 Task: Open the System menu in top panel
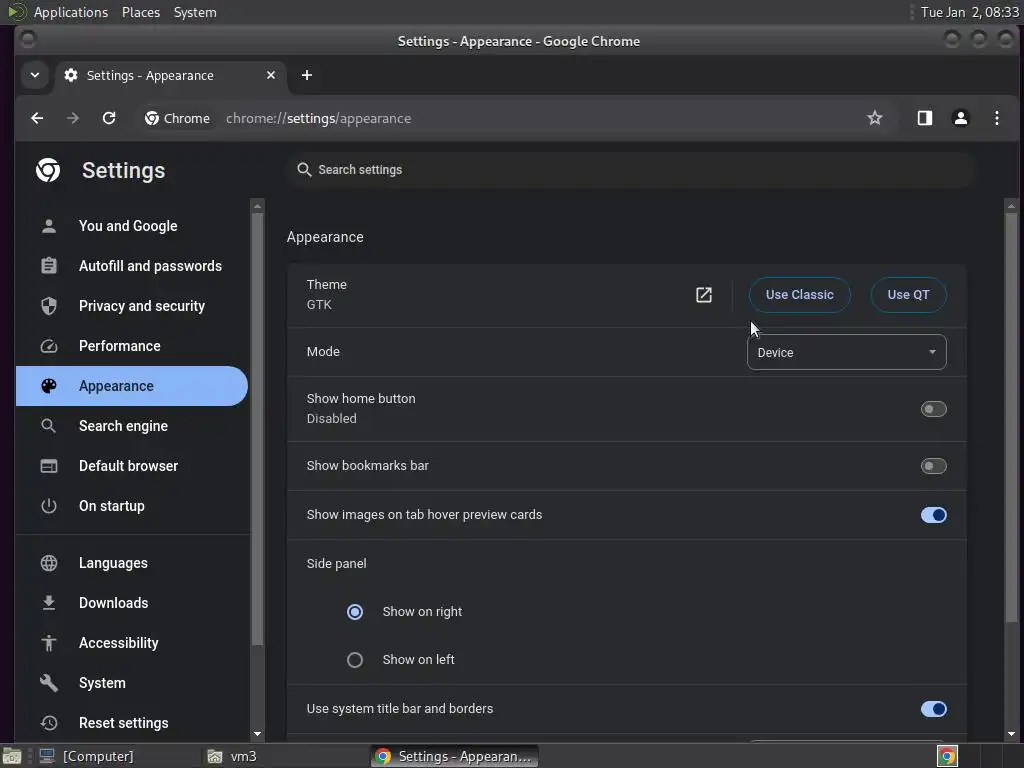(195, 12)
